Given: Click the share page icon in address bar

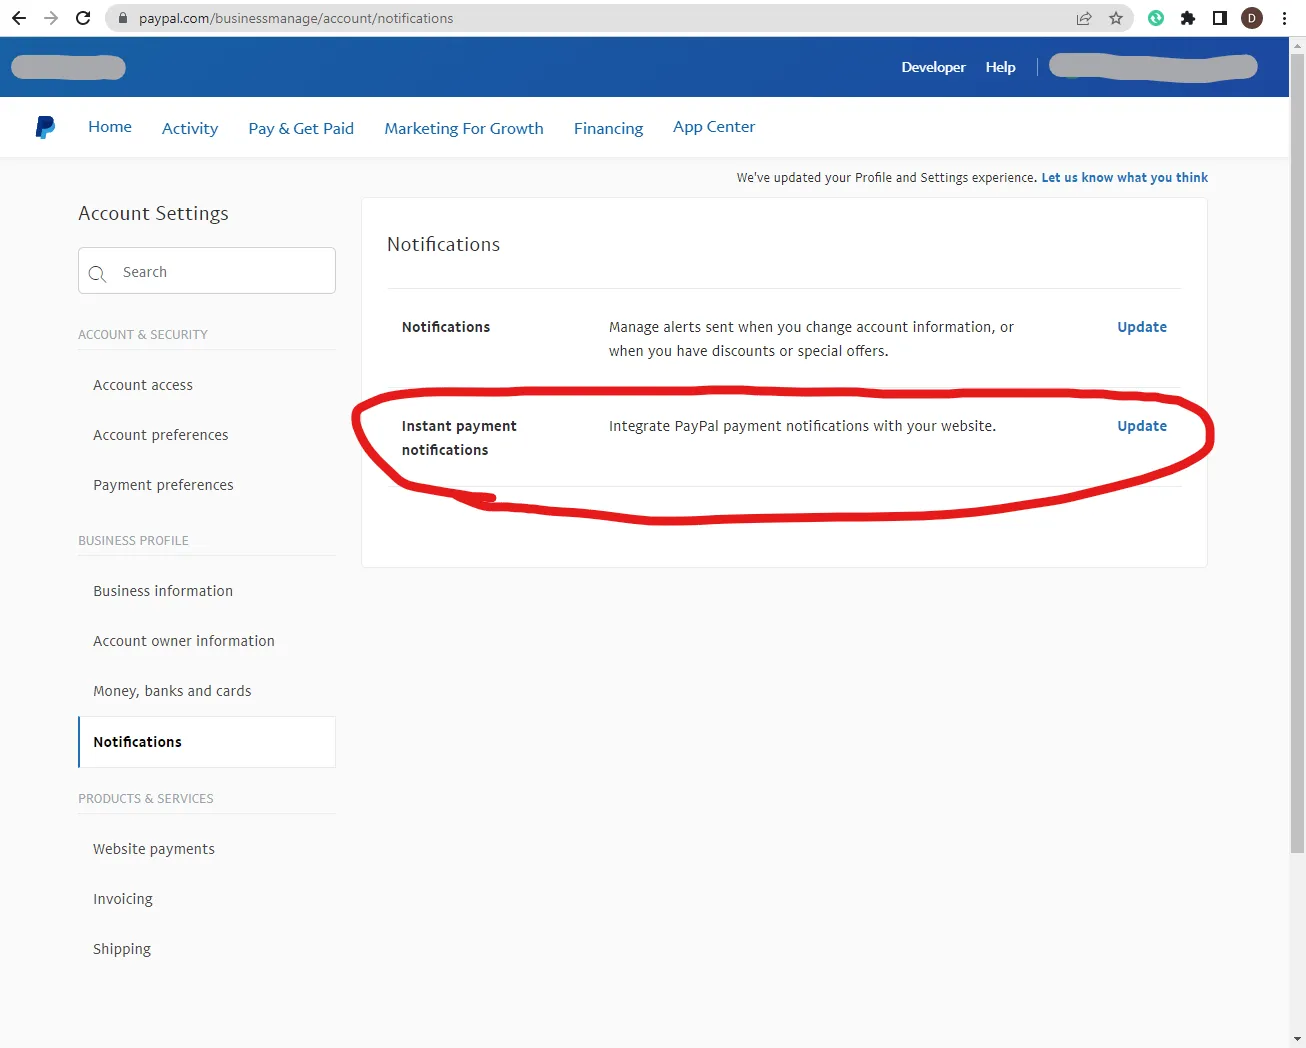Looking at the screenshot, I should click(1084, 18).
